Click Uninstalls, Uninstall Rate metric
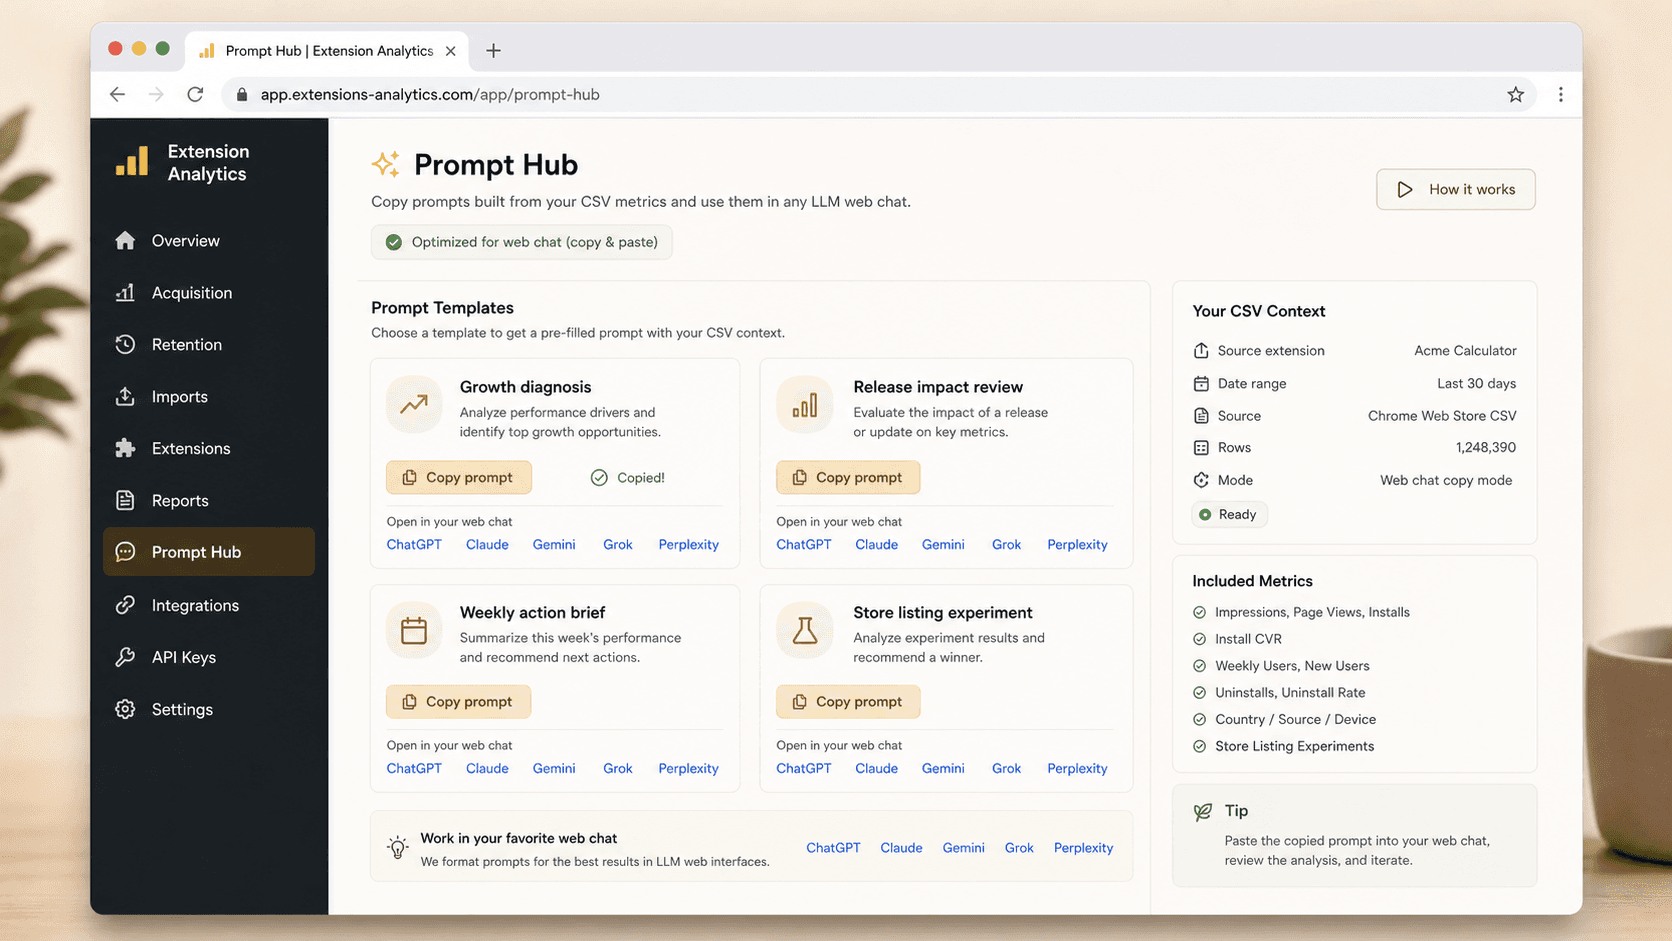Image resolution: width=1672 pixels, height=941 pixels. tap(1290, 693)
